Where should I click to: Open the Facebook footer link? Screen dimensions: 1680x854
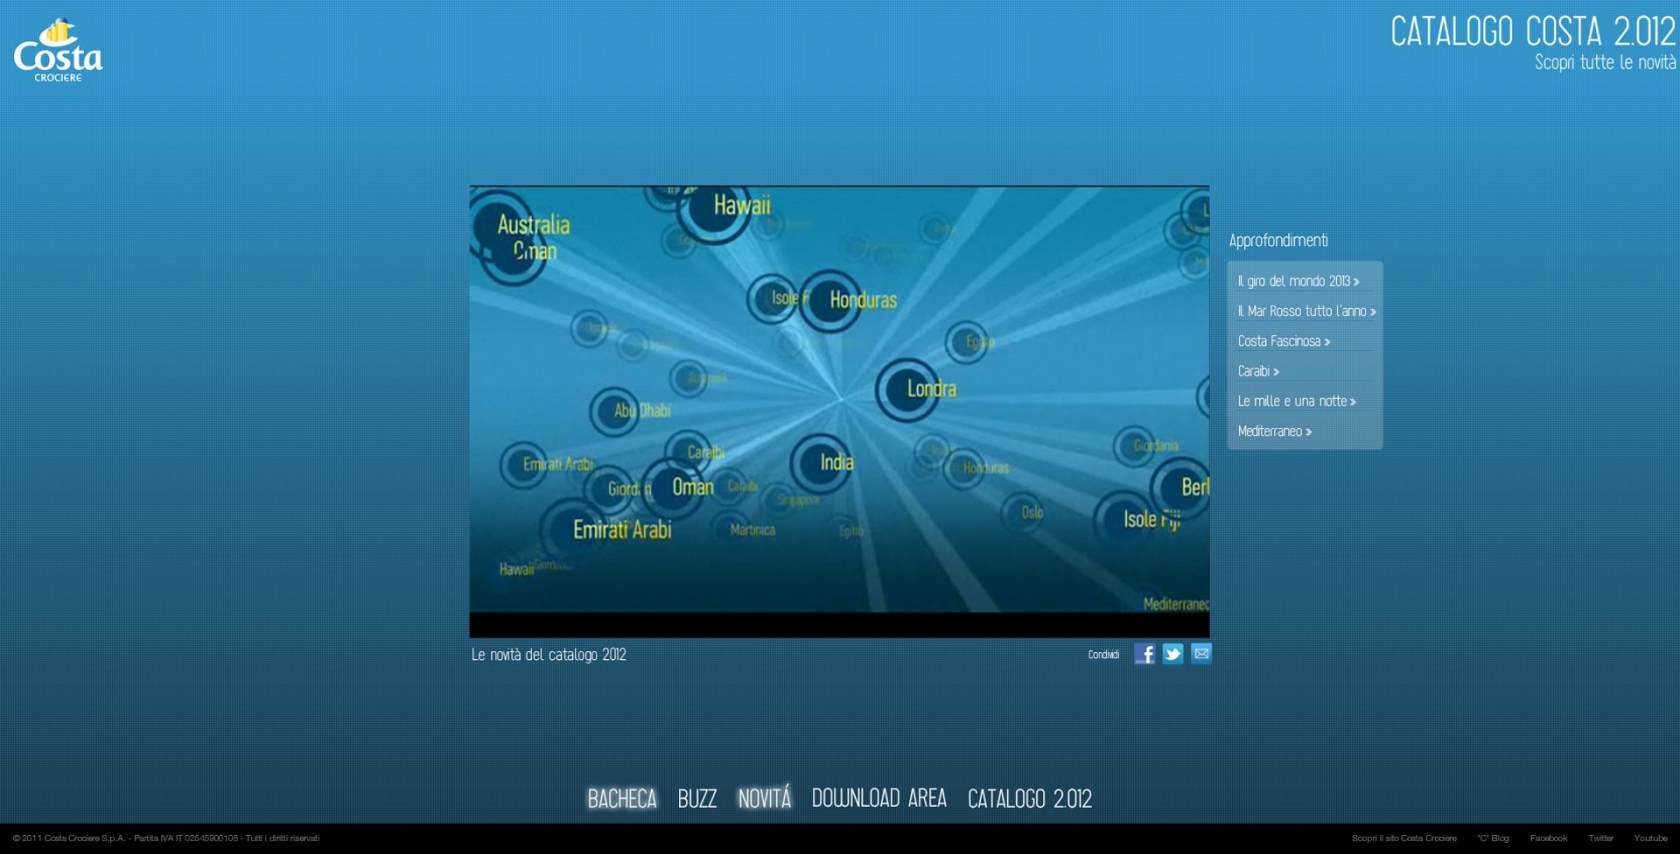(1548, 838)
